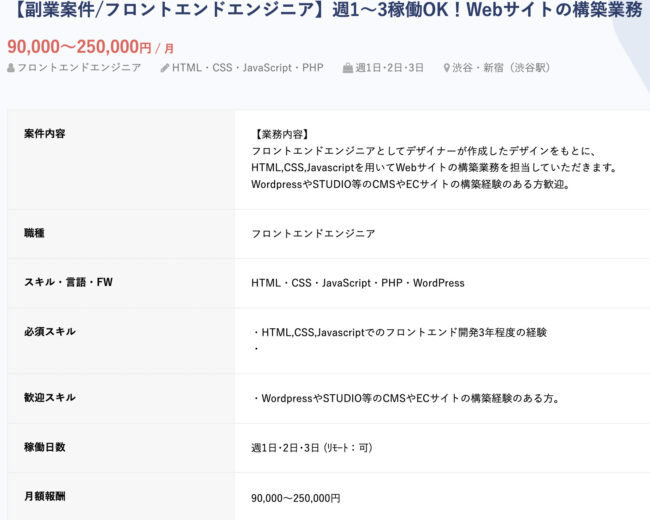Click the pencil icon beside HTML・CSS
The height and width of the screenshot is (520, 650).
point(165,68)
